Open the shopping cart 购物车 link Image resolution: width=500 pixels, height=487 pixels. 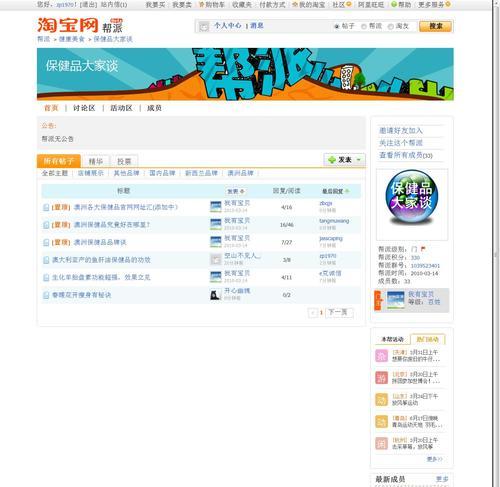pyautogui.click(x=212, y=5)
